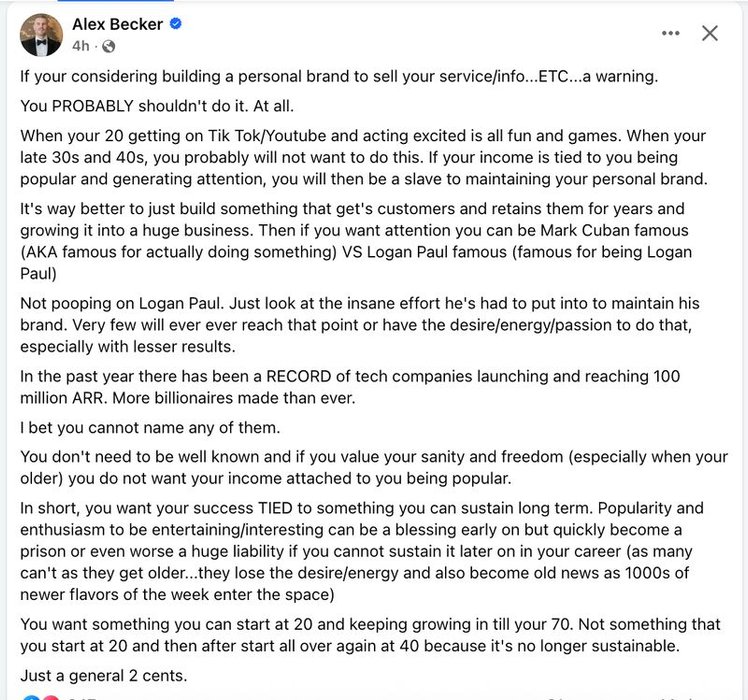
Task: Open the post's 4h timestamp link
Action: point(81,46)
